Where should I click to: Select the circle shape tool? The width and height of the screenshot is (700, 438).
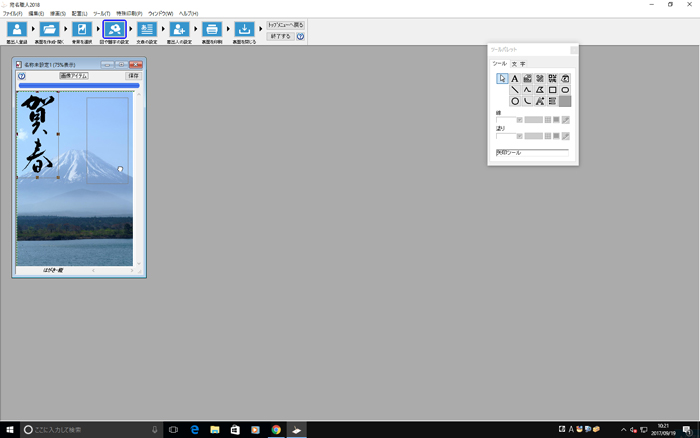pyautogui.click(x=515, y=101)
